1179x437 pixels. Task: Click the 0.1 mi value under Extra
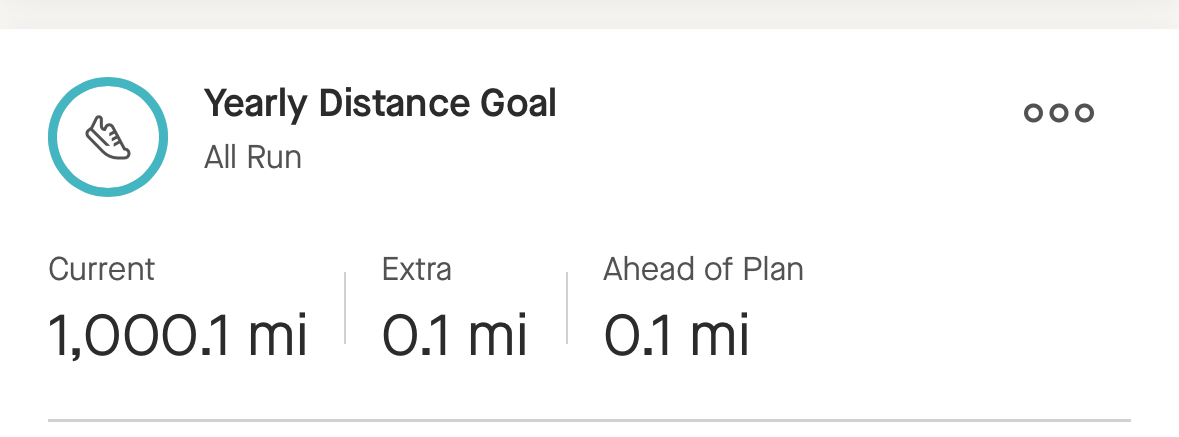pyautogui.click(x=454, y=334)
